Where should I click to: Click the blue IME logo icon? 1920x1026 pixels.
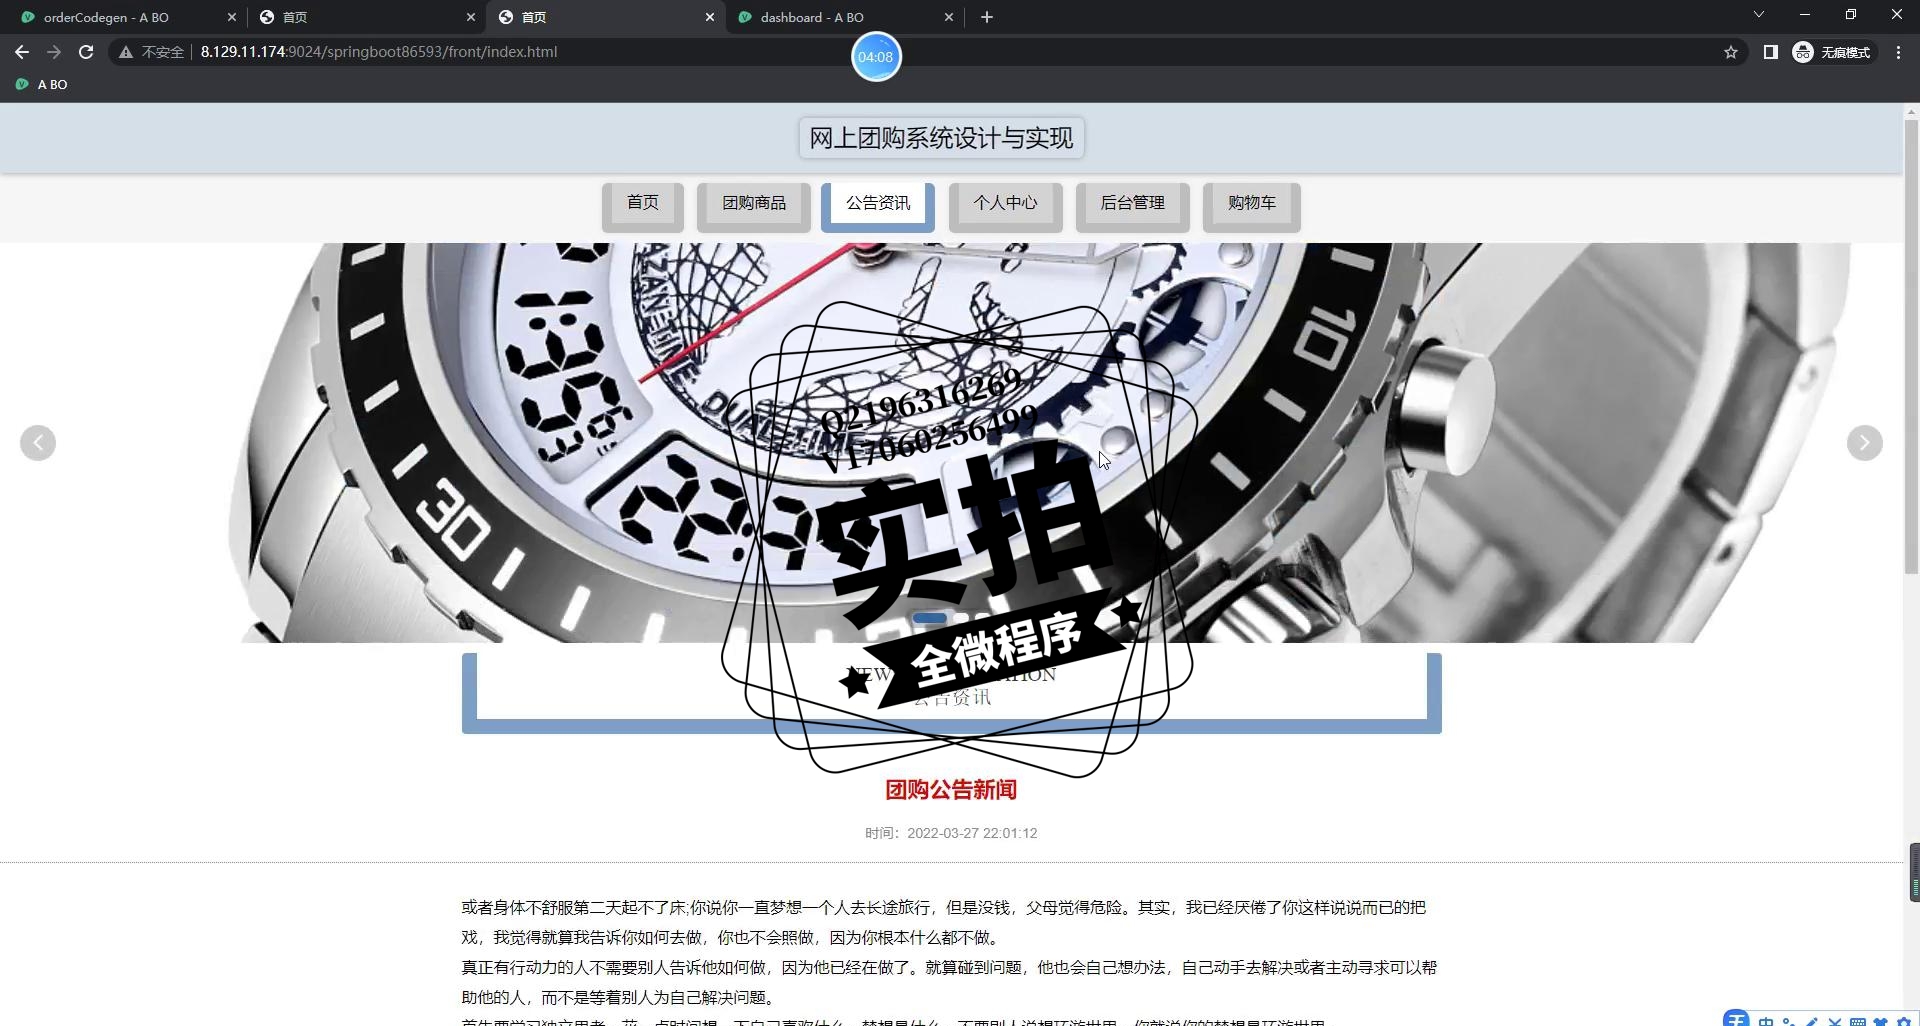[1737, 1019]
